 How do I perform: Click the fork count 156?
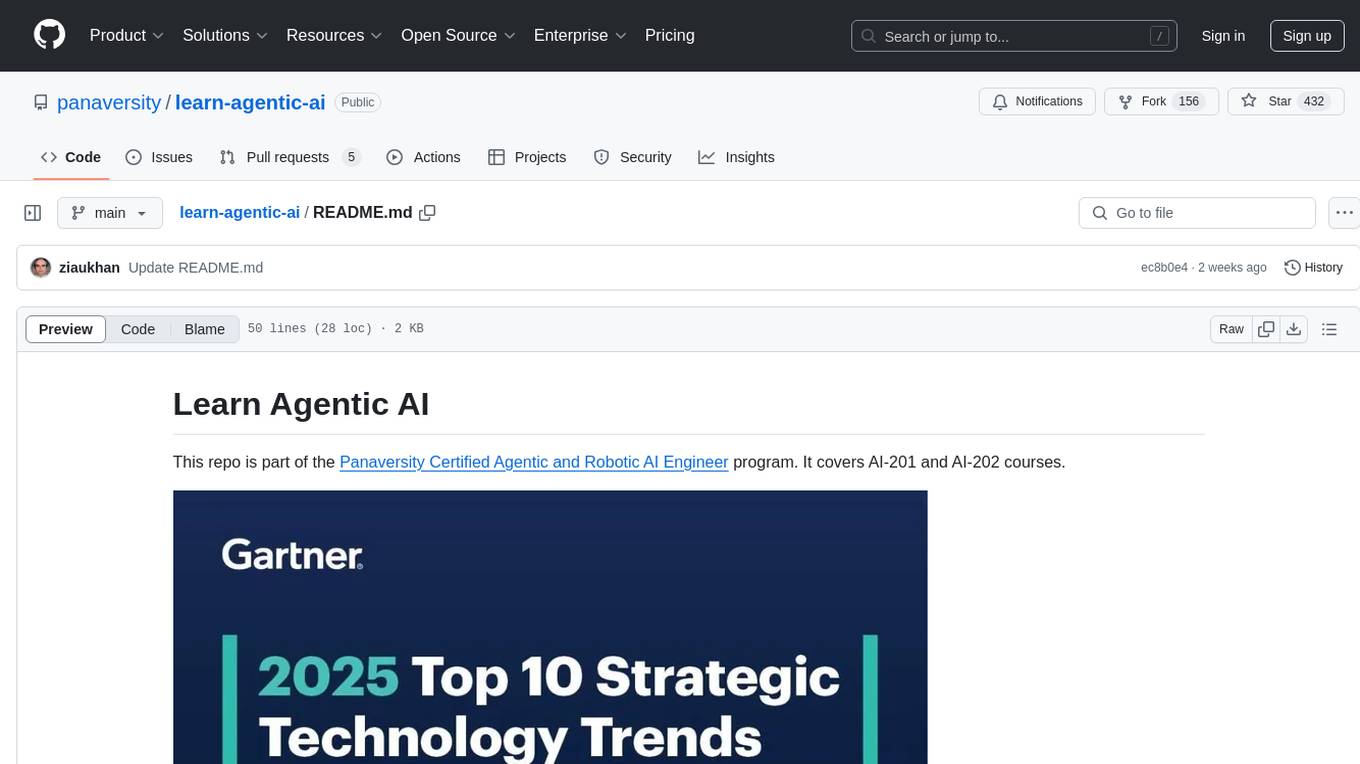click(1189, 102)
